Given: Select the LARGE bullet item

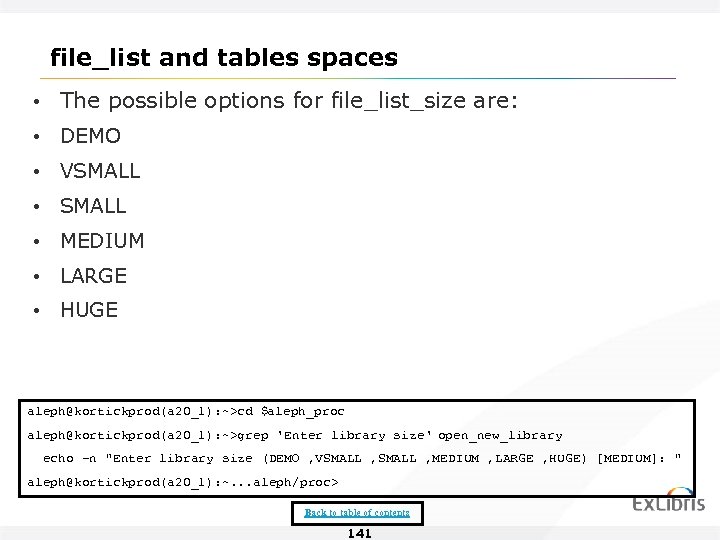Looking at the screenshot, I should click(x=93, y=275).
